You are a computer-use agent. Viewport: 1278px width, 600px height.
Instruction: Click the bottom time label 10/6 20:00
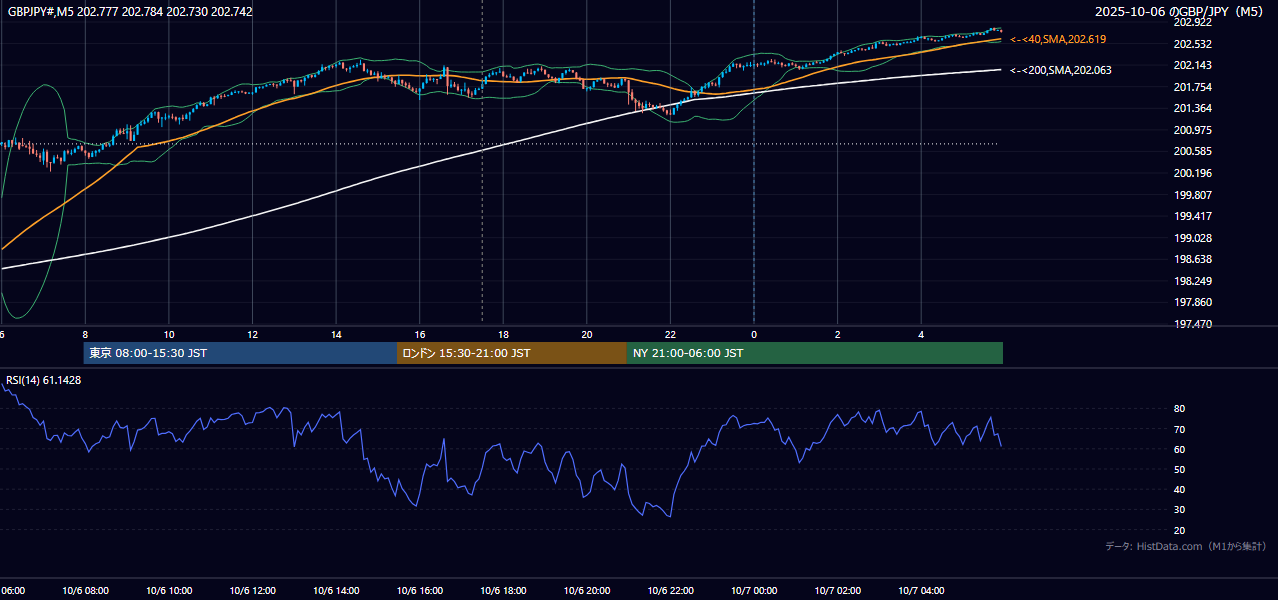[587, 591]
